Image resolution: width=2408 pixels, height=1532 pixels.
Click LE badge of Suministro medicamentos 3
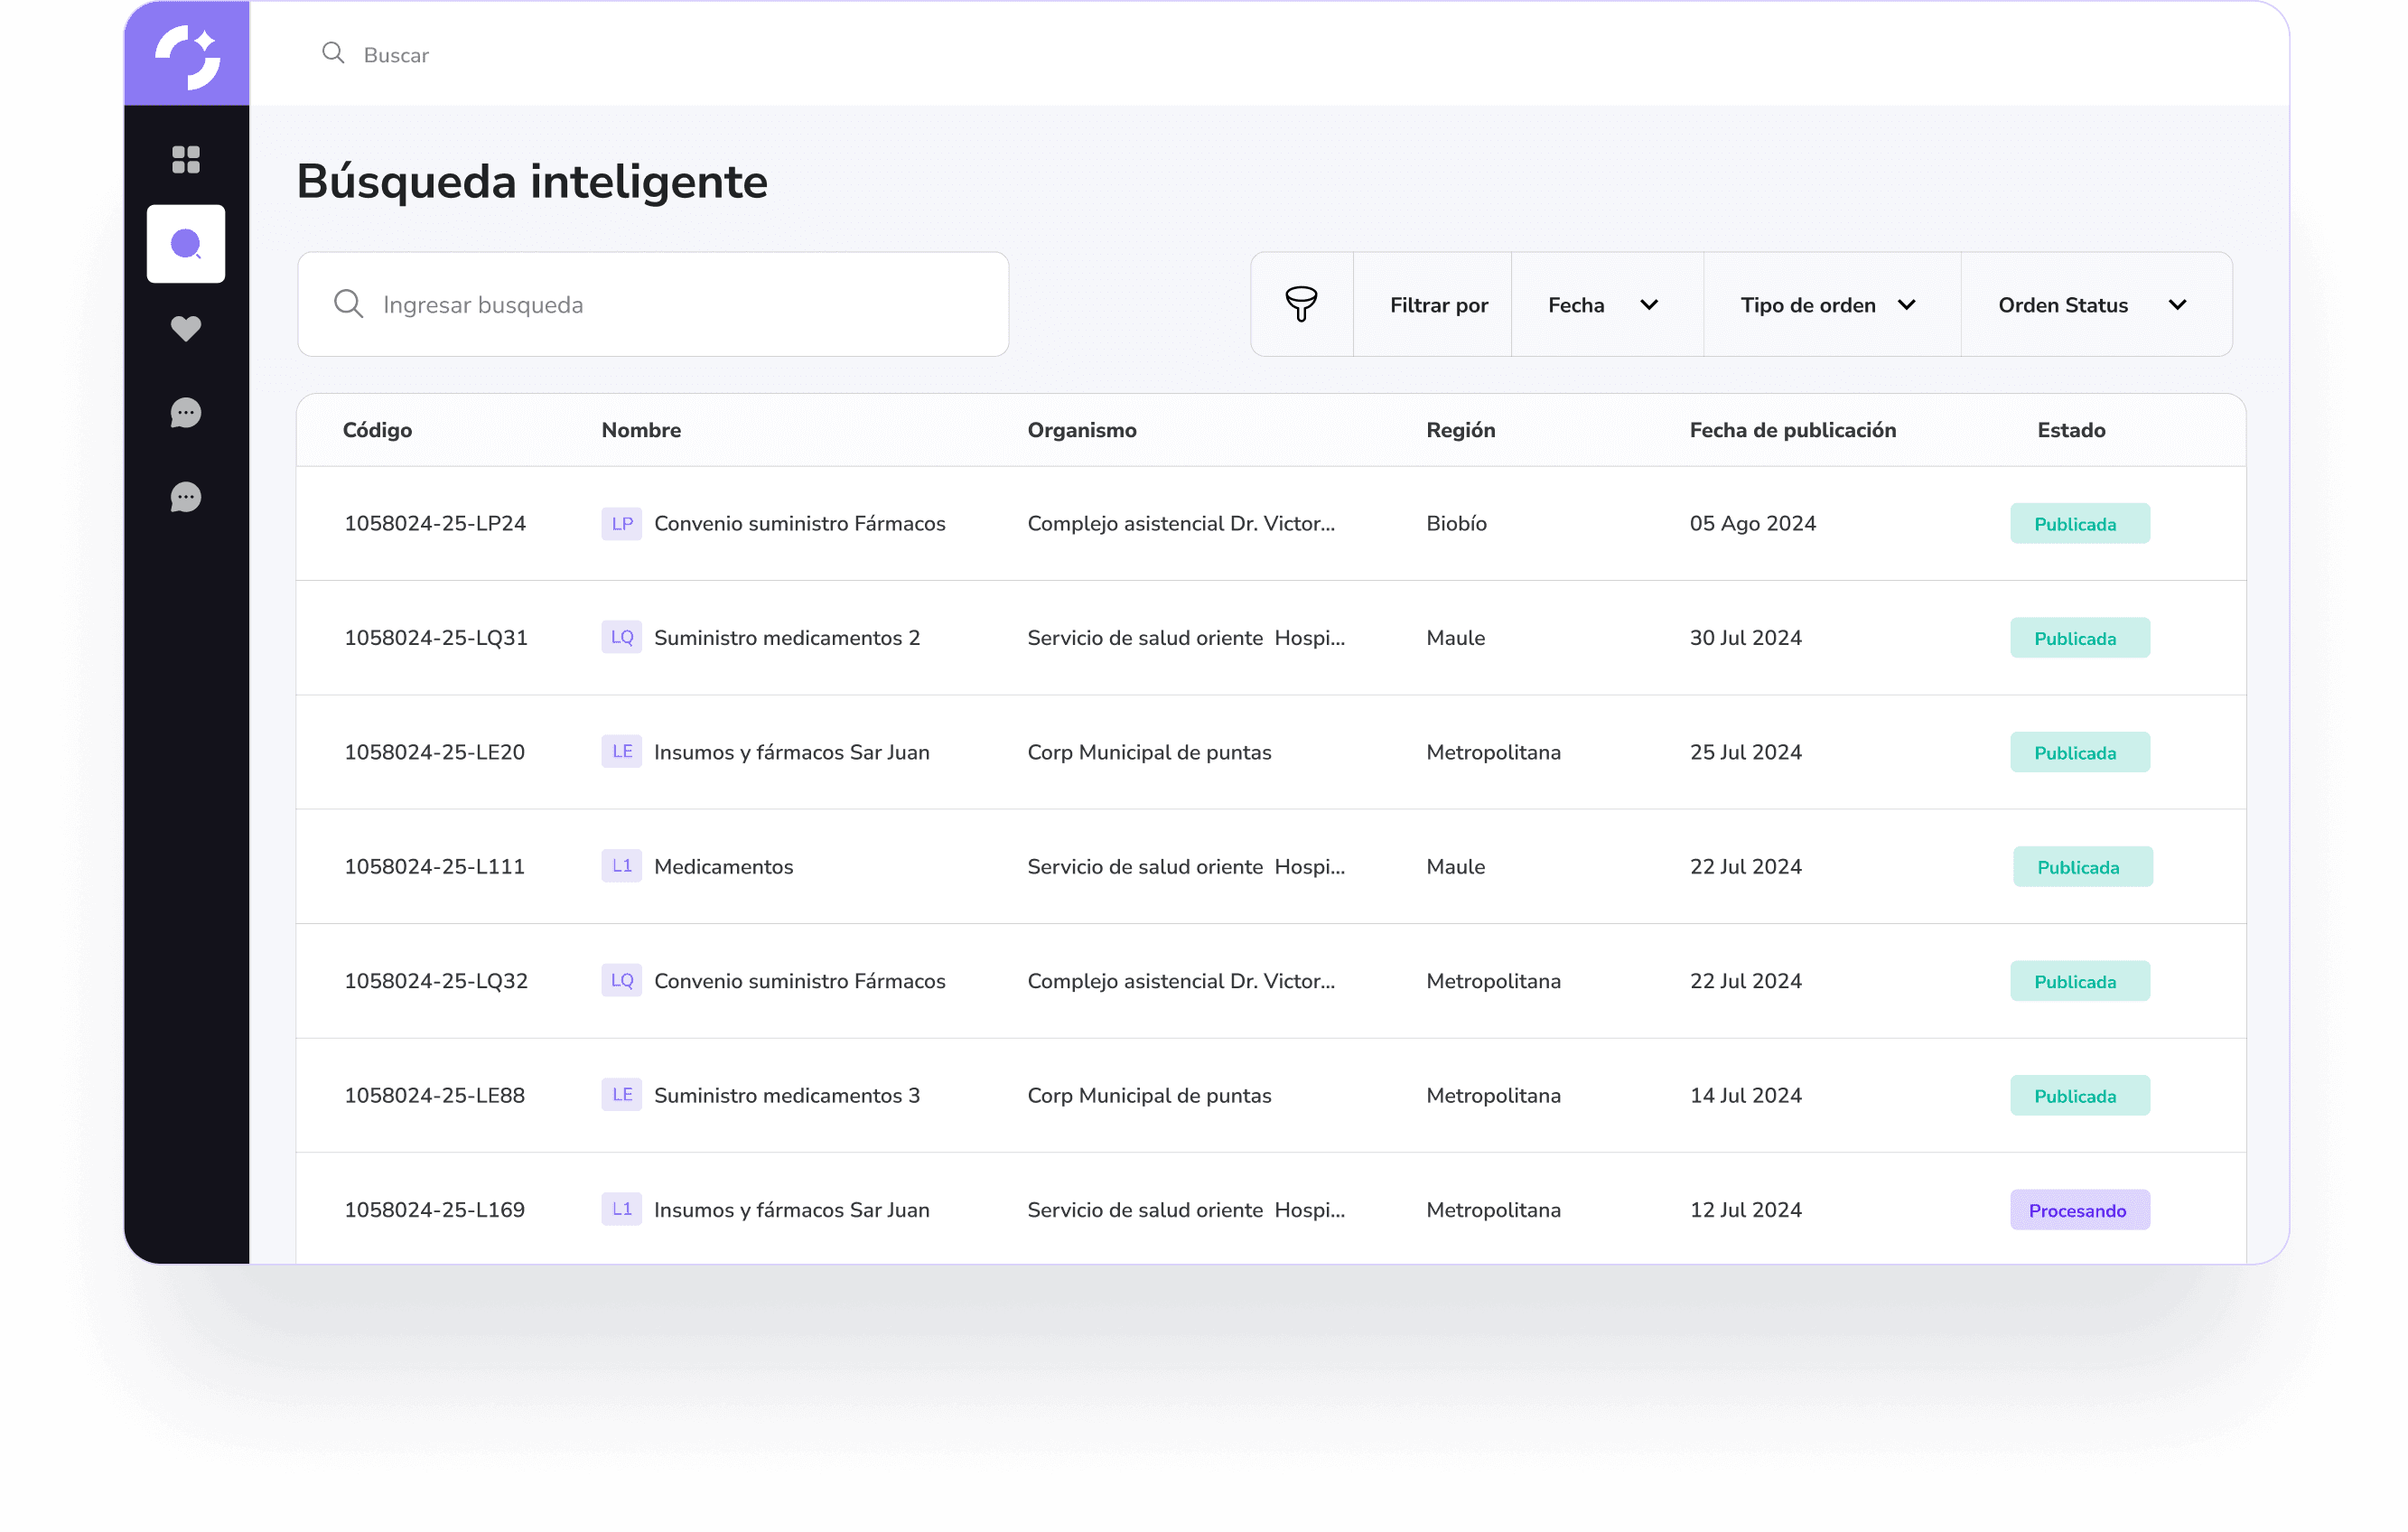tap(621, 1095)
